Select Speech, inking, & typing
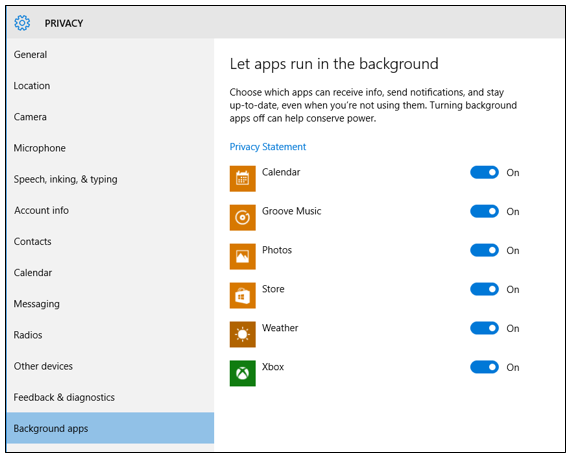The height and width of the screenshot is (462, 574). pos(110,179)
